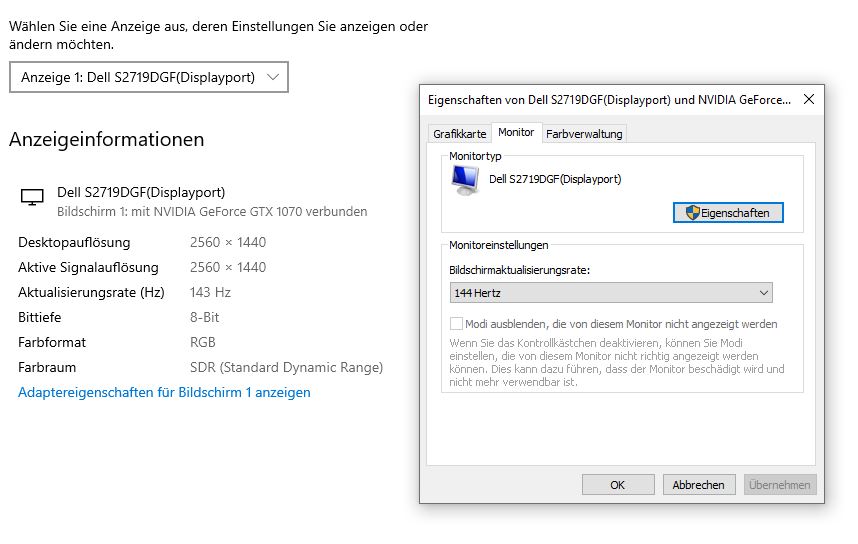Click the Bildschirmaktualisierungsrate label
The width and height of the screenshot is (858, 544).
point(519,270)
